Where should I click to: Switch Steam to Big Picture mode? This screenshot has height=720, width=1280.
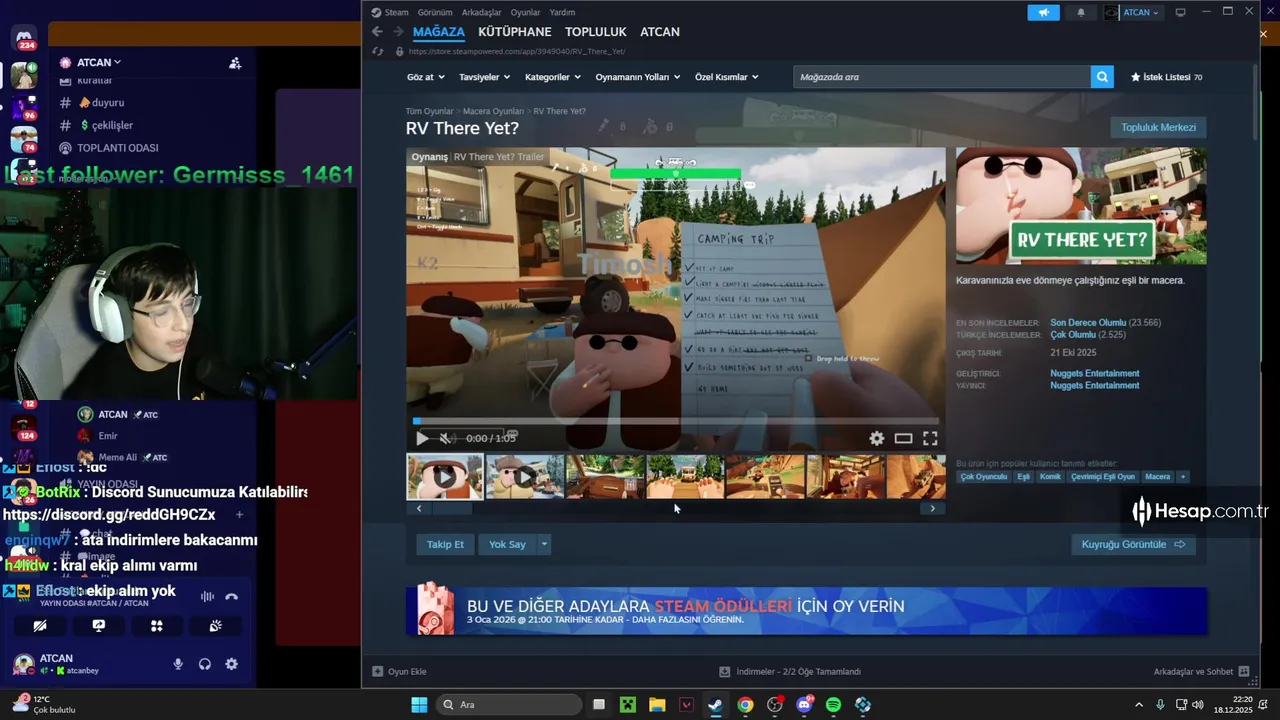pyautogui.click(x=1181, y=12)
